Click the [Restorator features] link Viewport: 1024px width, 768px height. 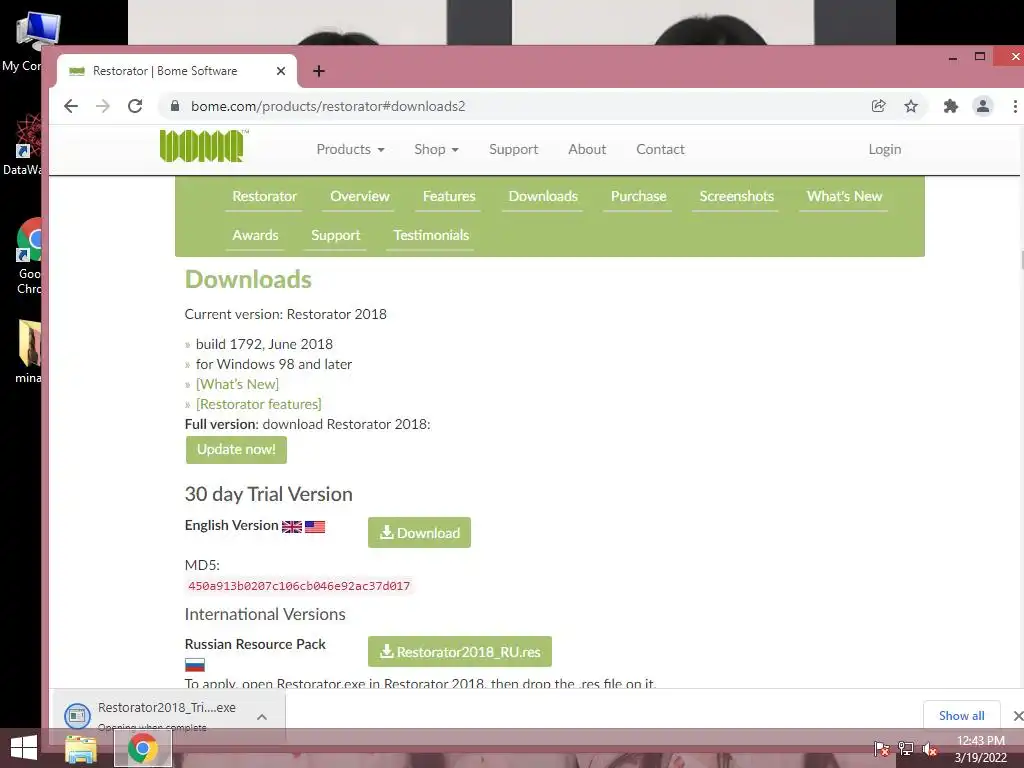click(x=259, y=404)
